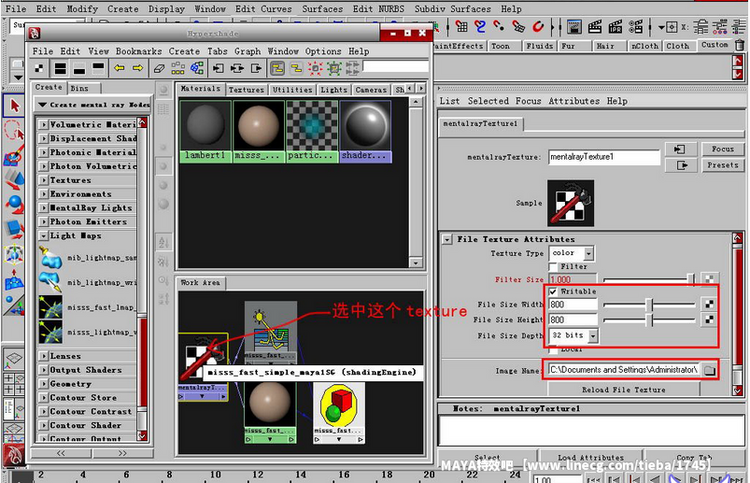750x483 pixels.
Task: Click the Focus button
Action: pos(723,149)
